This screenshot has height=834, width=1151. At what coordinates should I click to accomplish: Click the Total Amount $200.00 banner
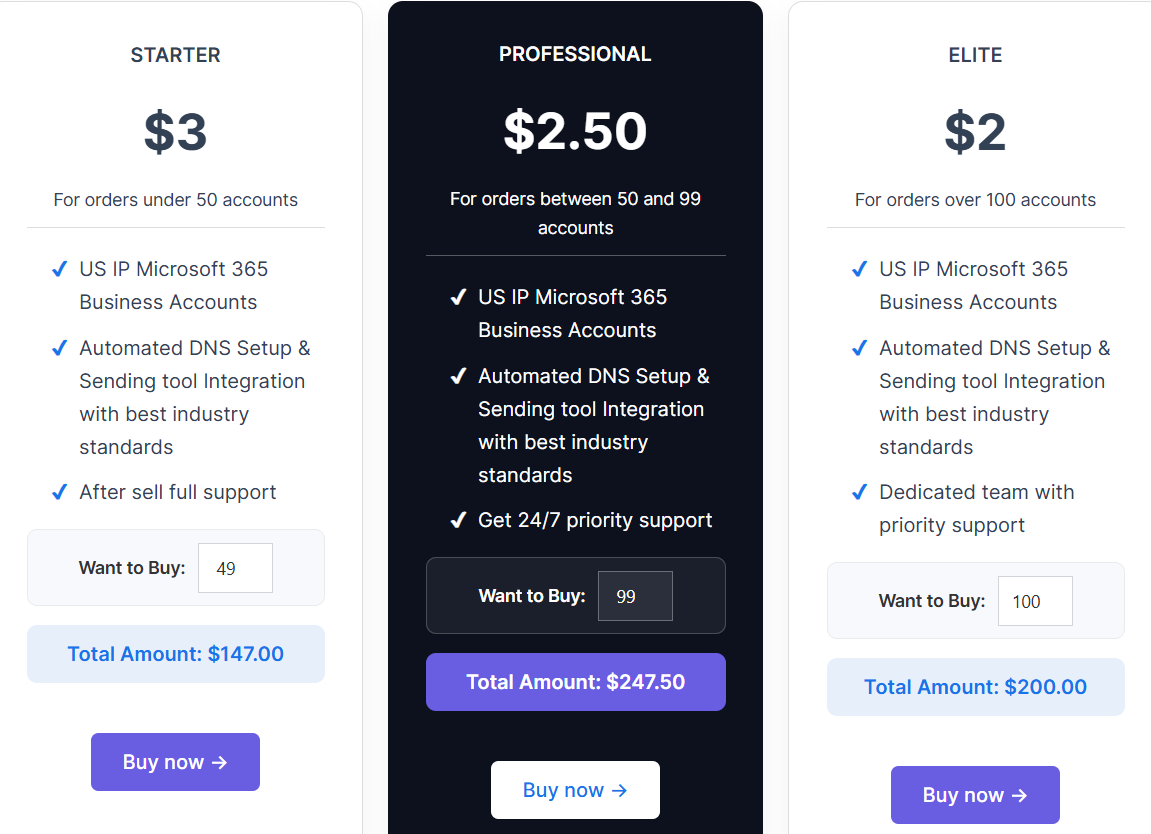tap(975, 687)
